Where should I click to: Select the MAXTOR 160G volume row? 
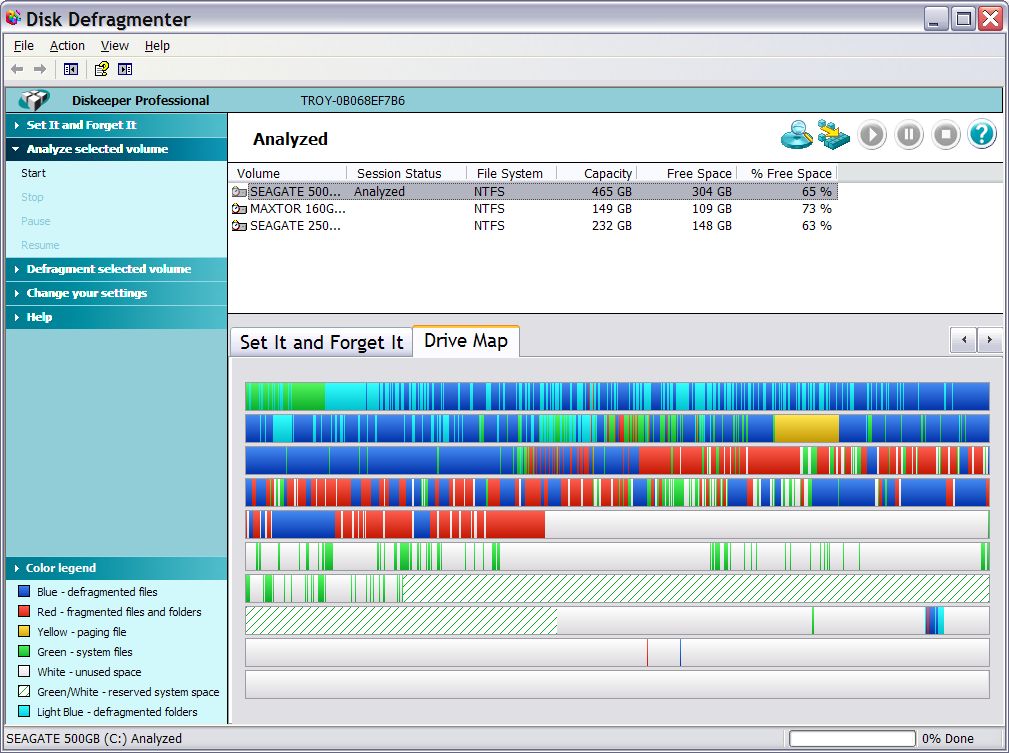pos(297,209)
